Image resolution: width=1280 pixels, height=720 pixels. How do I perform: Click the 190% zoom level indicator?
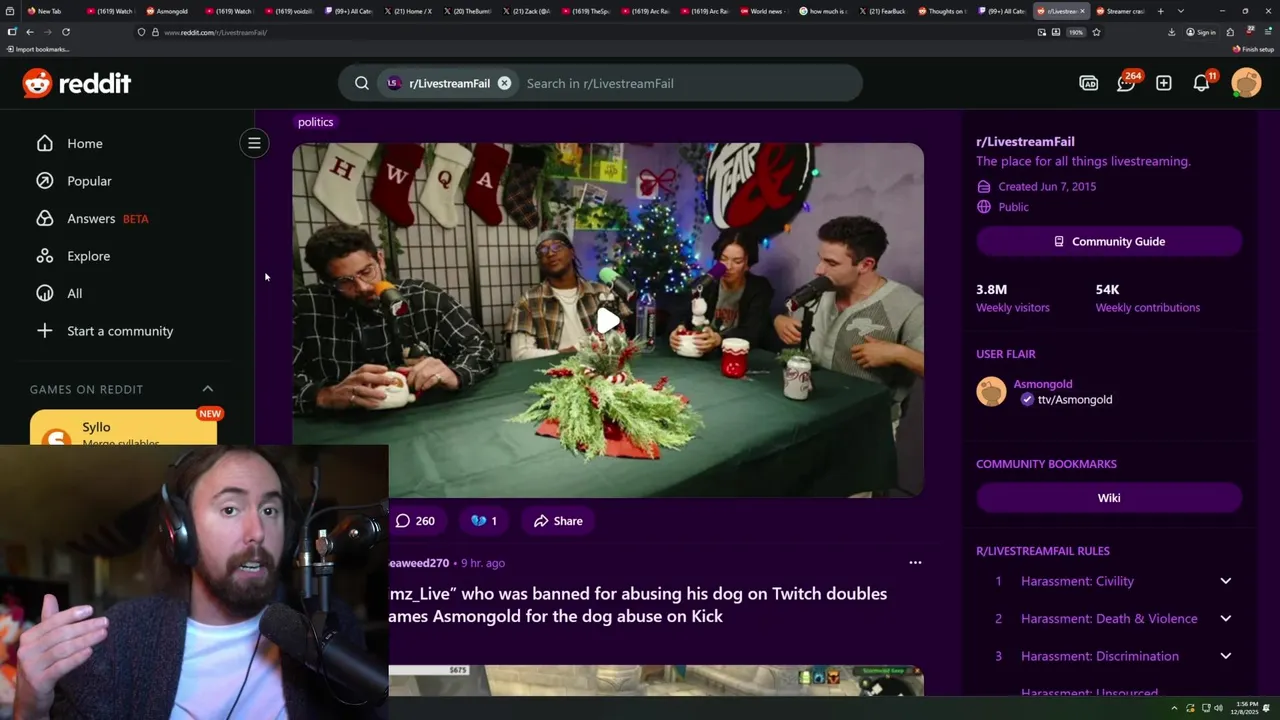1076,32
